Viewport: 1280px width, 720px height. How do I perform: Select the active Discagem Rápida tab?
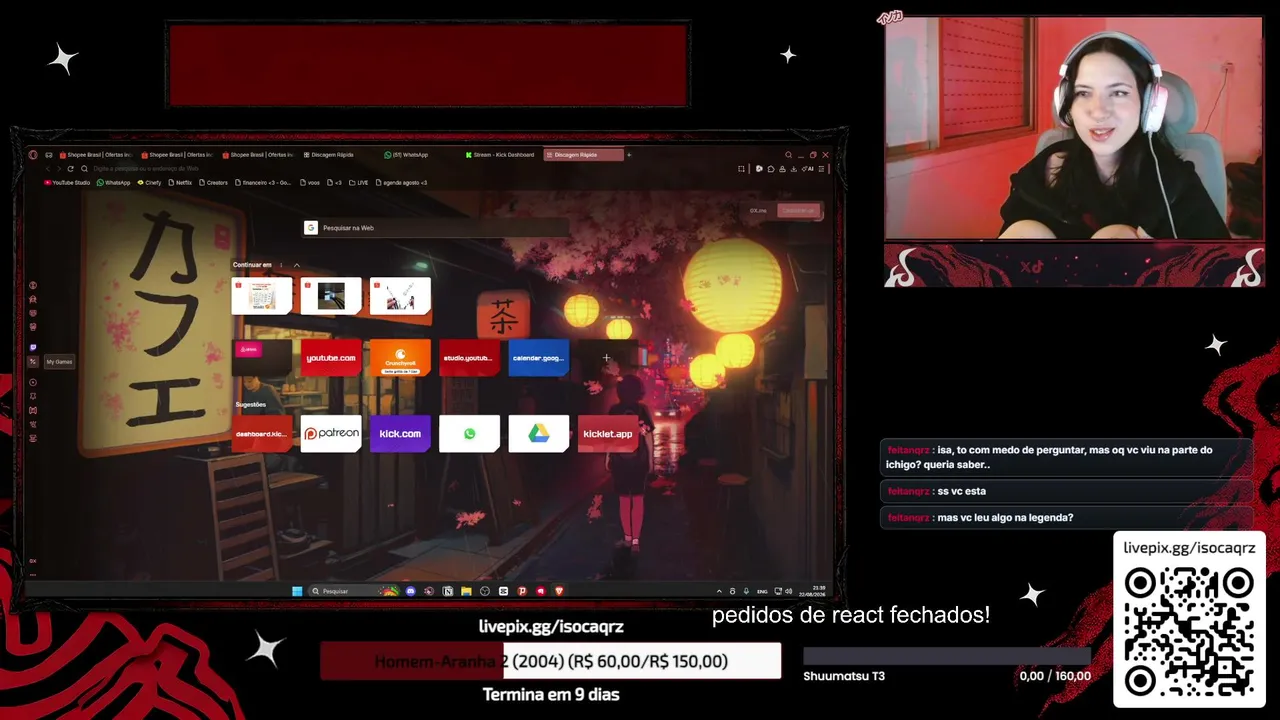584,155
